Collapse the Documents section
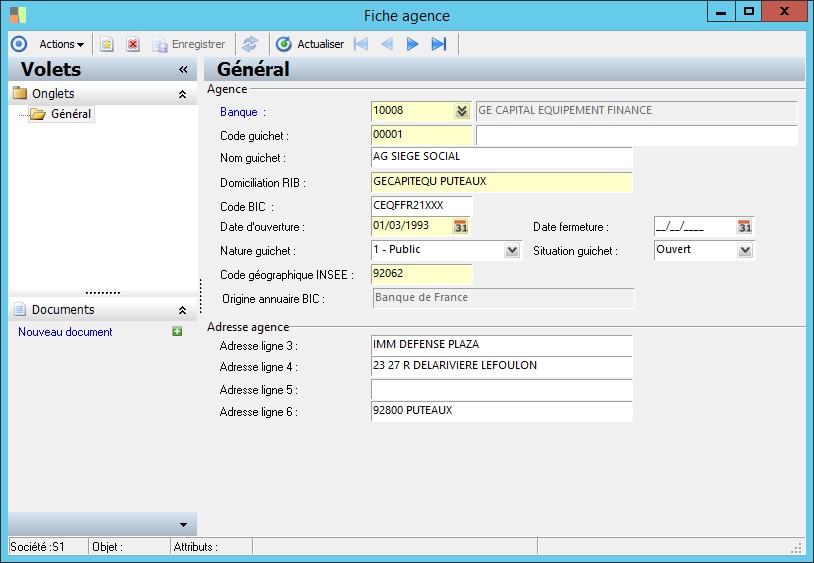814x563 pixels. (182, 310)
